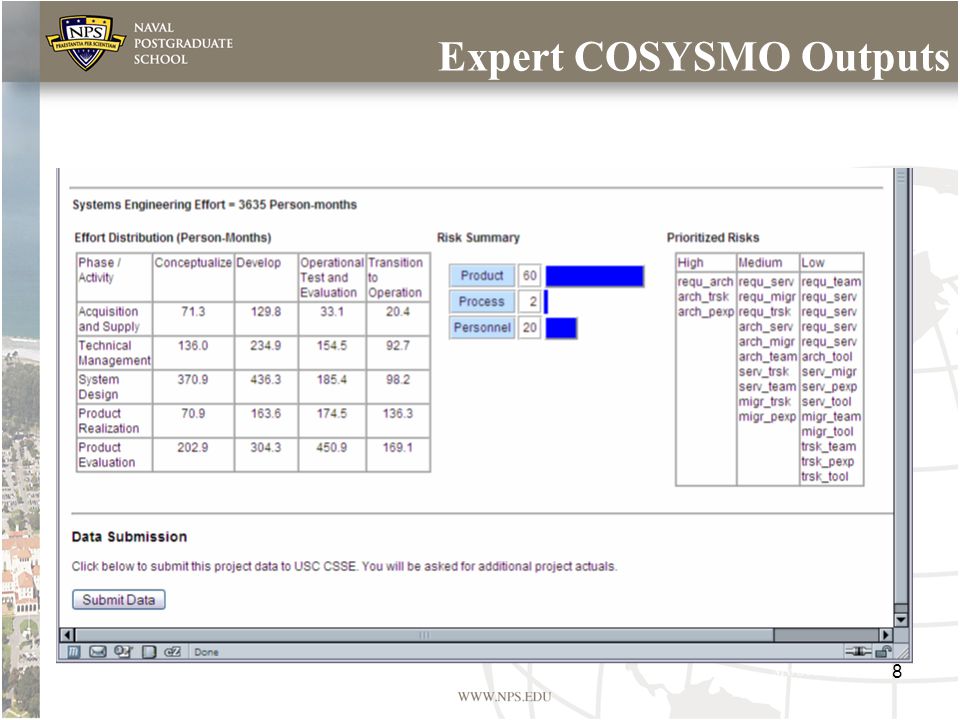Click the NPS shield logo

click(85, 42)
